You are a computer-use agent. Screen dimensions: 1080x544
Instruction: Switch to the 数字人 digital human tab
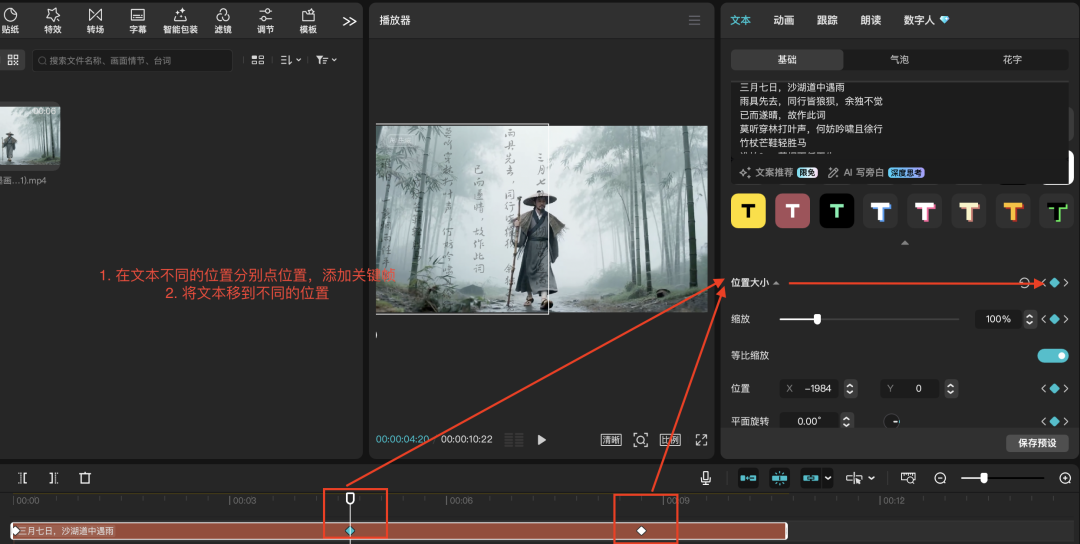[x=926, y=21]
